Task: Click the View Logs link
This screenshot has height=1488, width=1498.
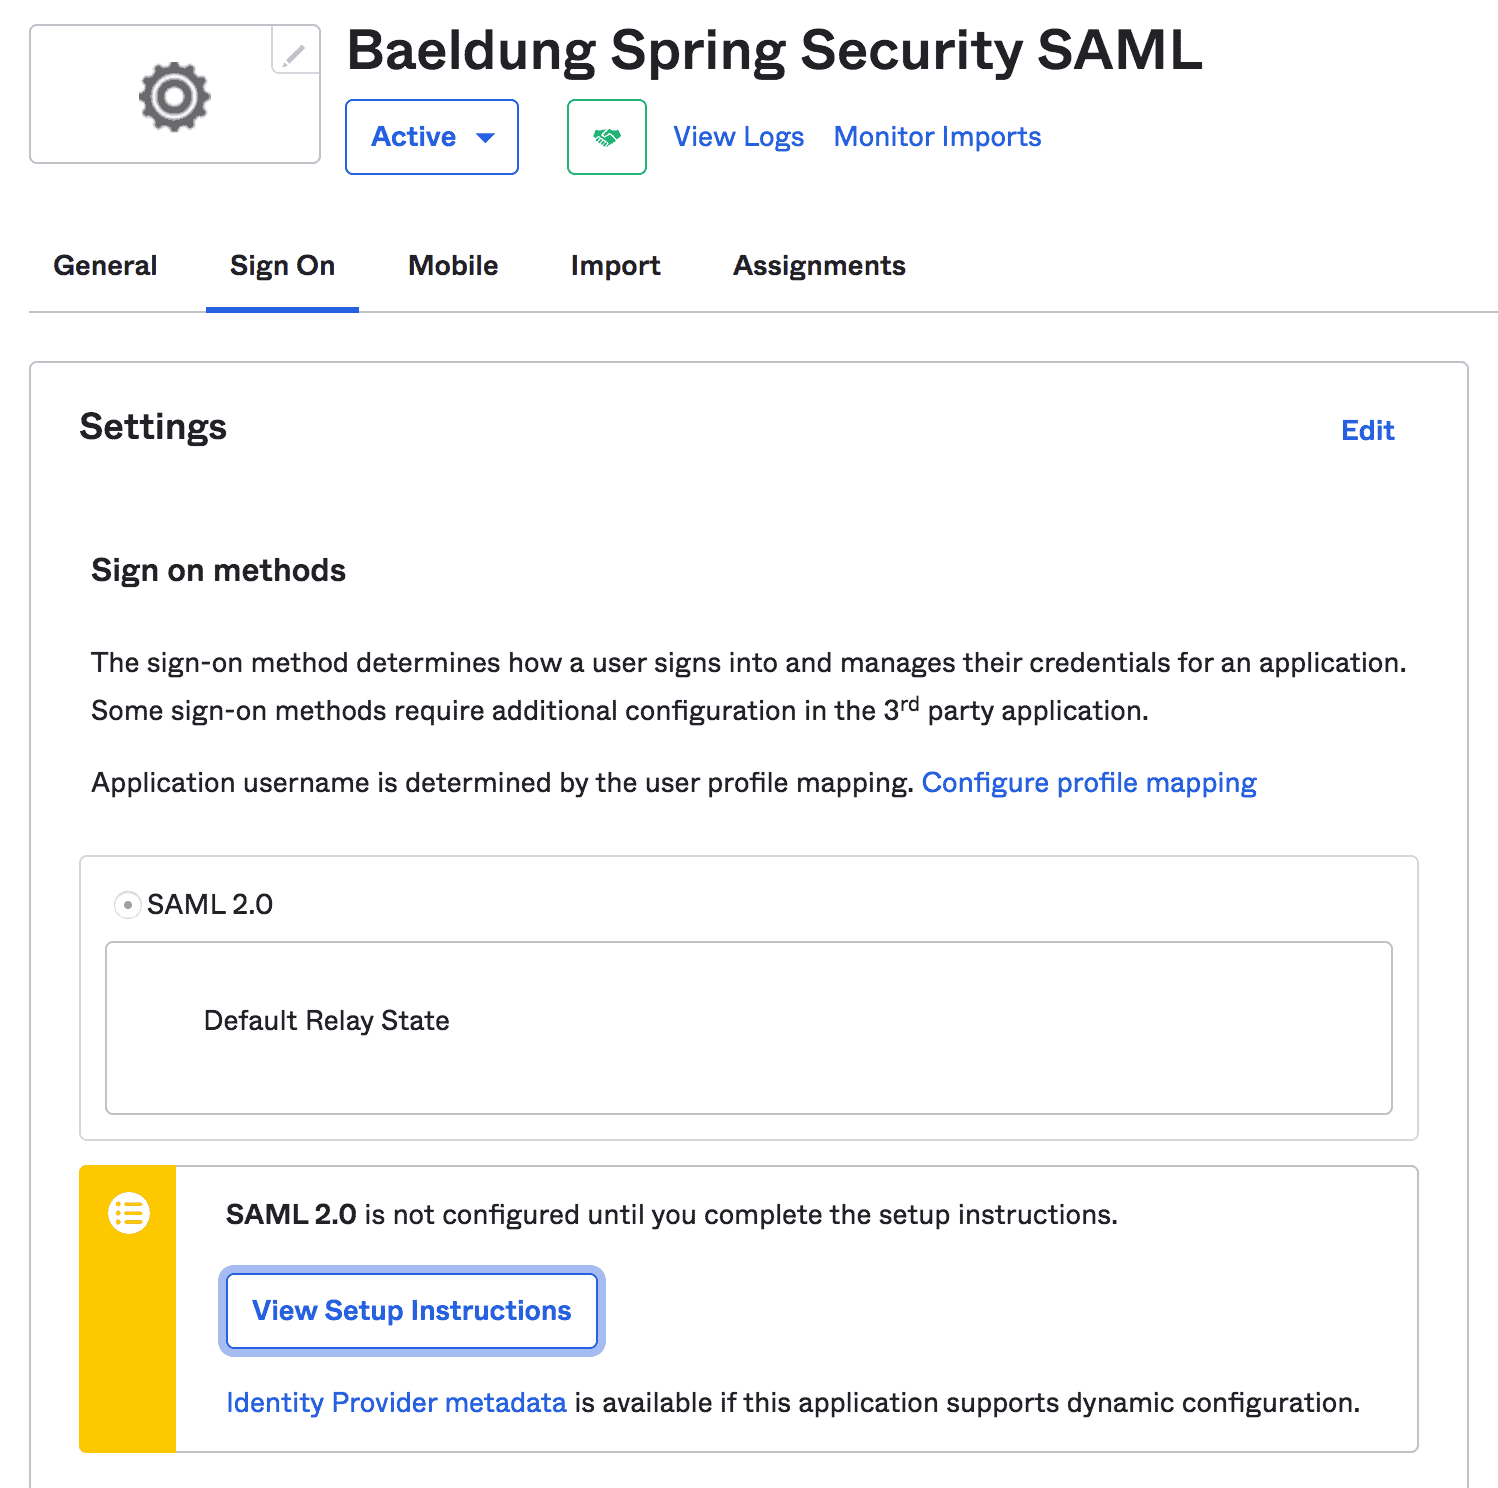Action: pos(738,137)
